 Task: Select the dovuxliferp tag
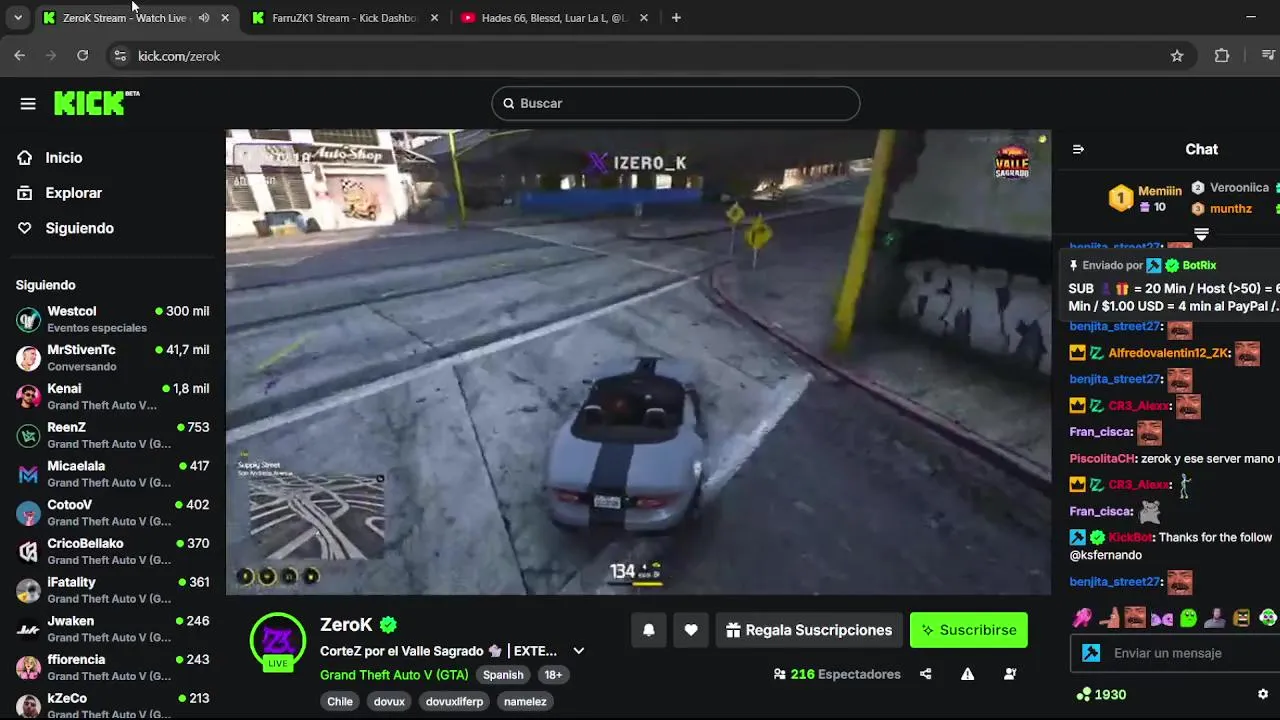tap(454, 701)
